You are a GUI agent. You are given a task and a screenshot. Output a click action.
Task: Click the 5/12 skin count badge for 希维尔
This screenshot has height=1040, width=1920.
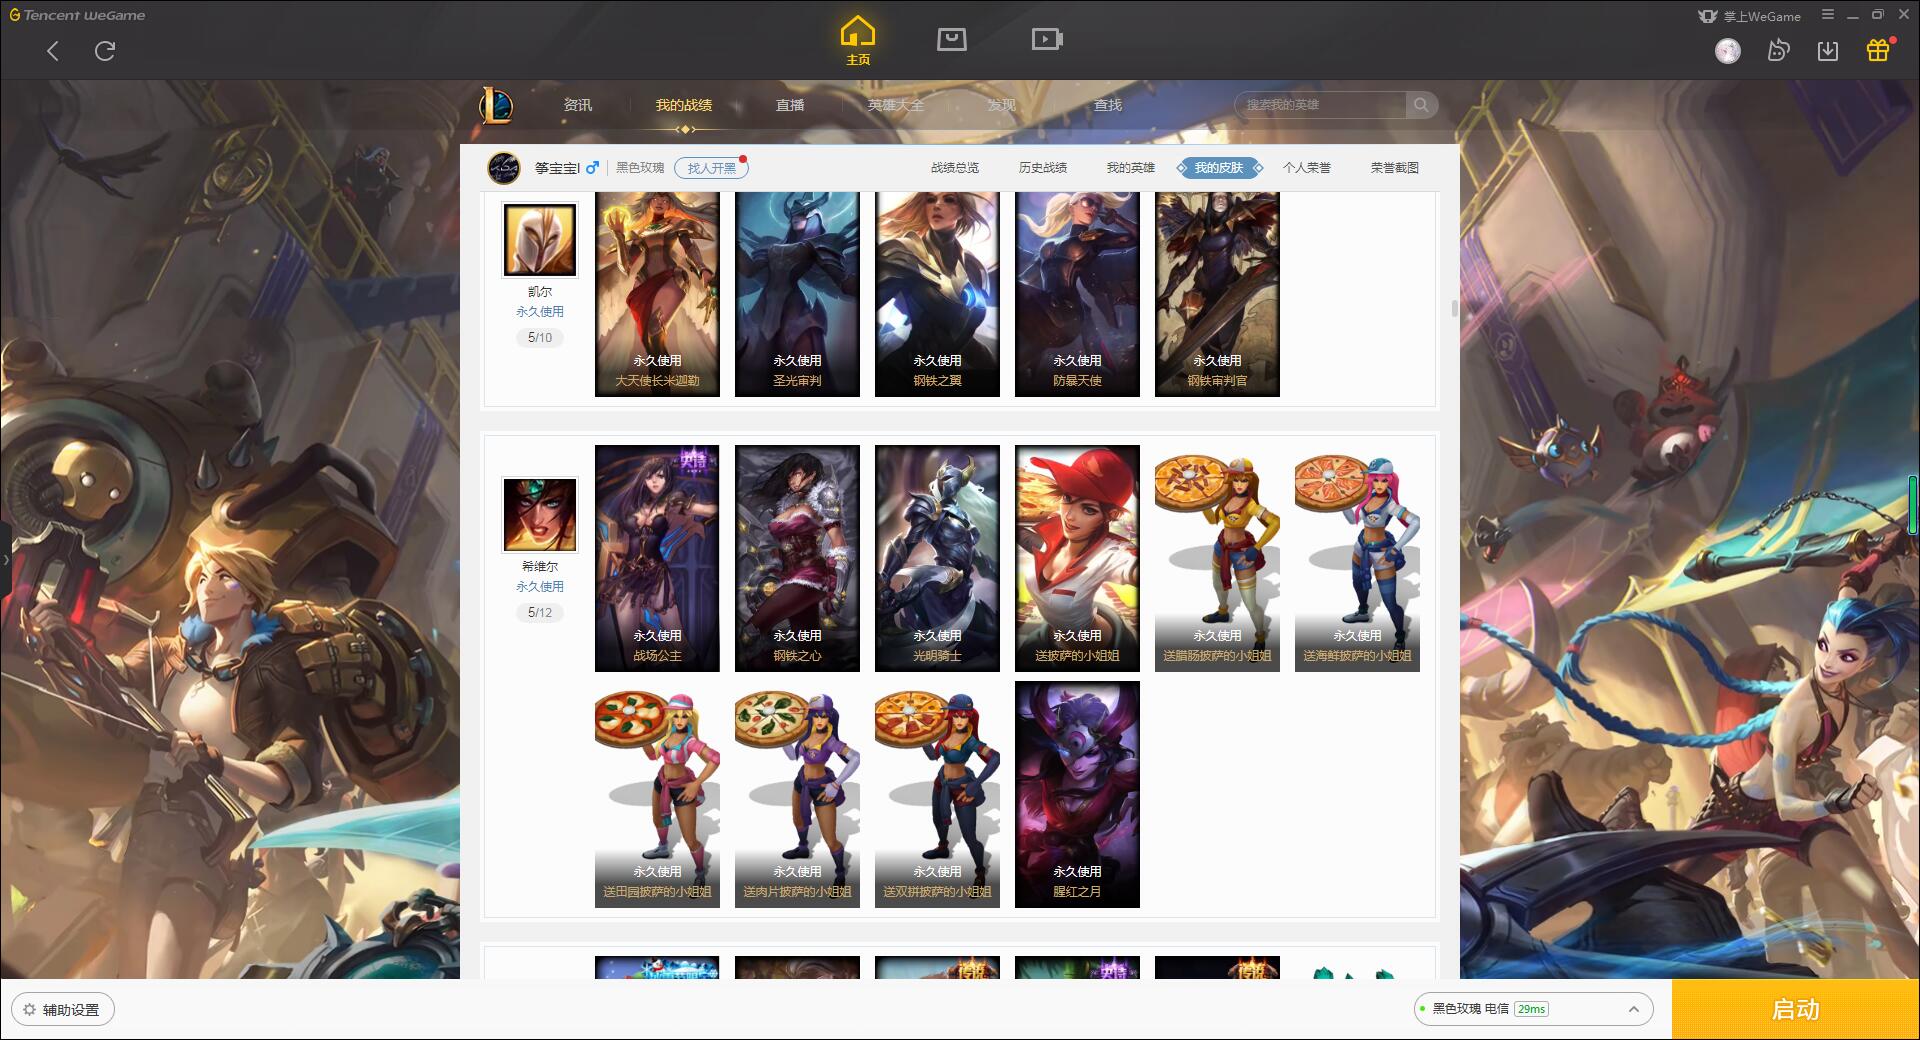tap(540, 613)
